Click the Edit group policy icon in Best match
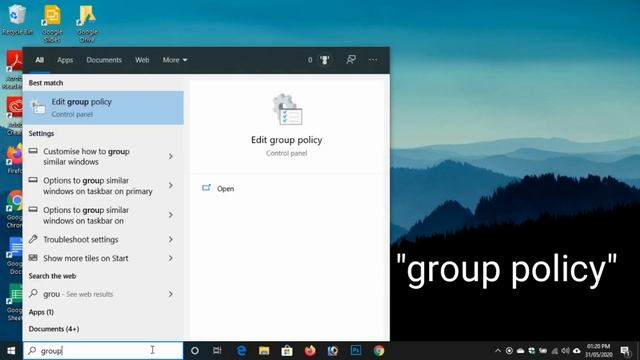The image size is (640, 360). pyautogui.click(x=38, y=107)
